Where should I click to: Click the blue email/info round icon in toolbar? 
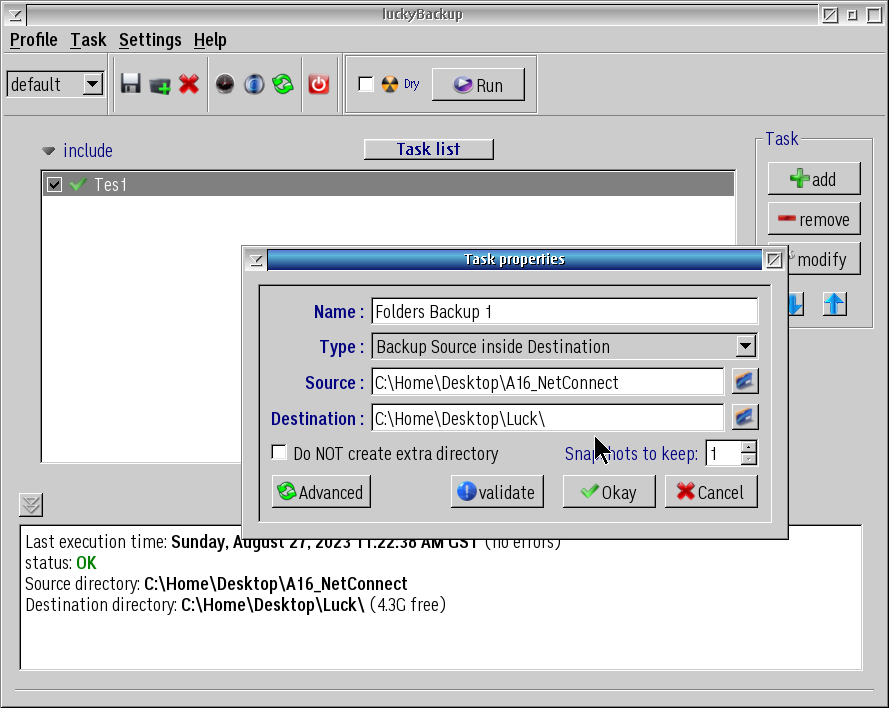(x=254, y=84)
